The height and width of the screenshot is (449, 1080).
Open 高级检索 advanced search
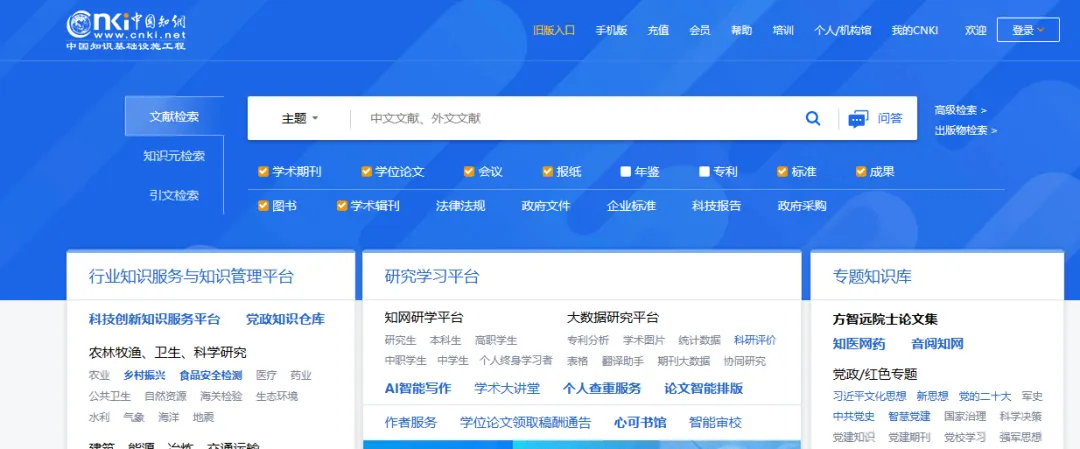pos(960,110)
